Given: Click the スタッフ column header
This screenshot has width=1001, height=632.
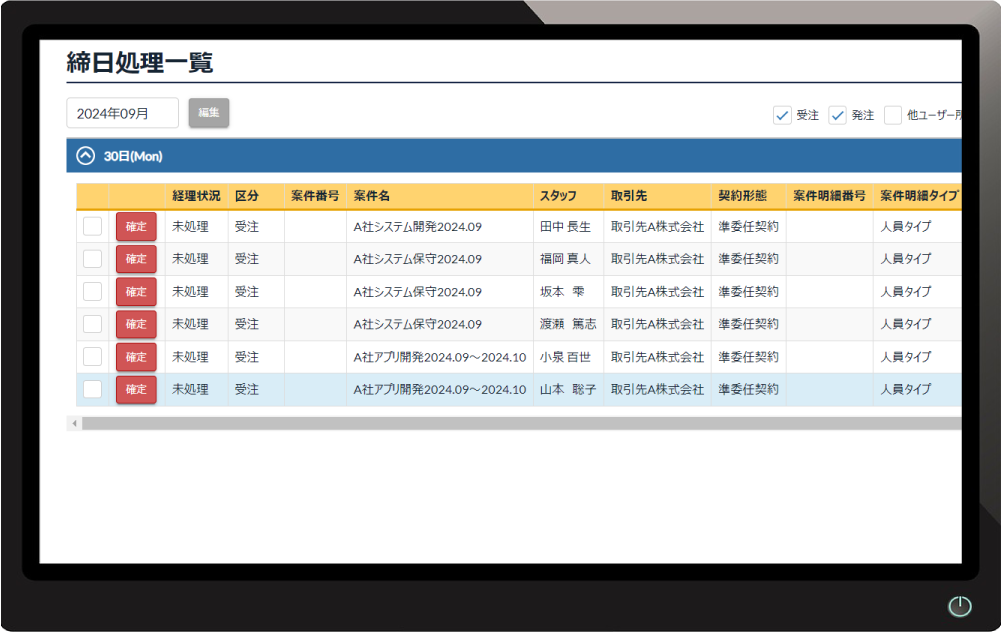Looking at the screenshot, I should [x=558, y=196].
